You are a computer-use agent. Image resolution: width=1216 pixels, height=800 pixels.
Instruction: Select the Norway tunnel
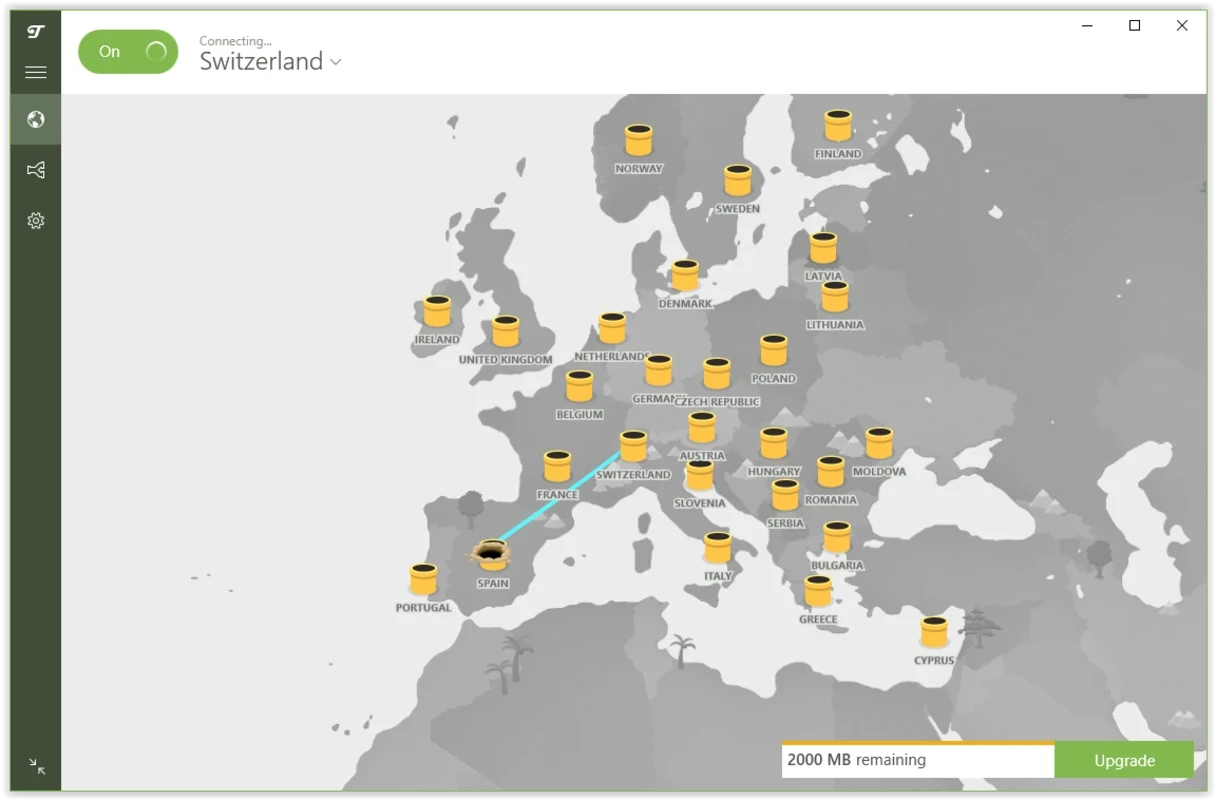(x=639, y=140)
